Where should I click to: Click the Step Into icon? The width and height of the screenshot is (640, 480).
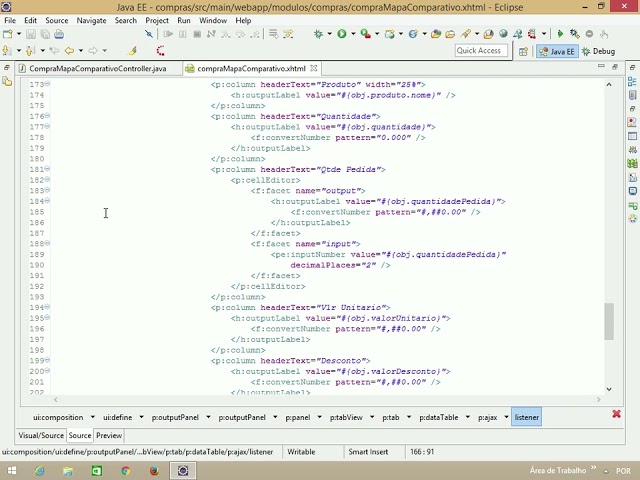pyautogui.click(x=226, y=34)
